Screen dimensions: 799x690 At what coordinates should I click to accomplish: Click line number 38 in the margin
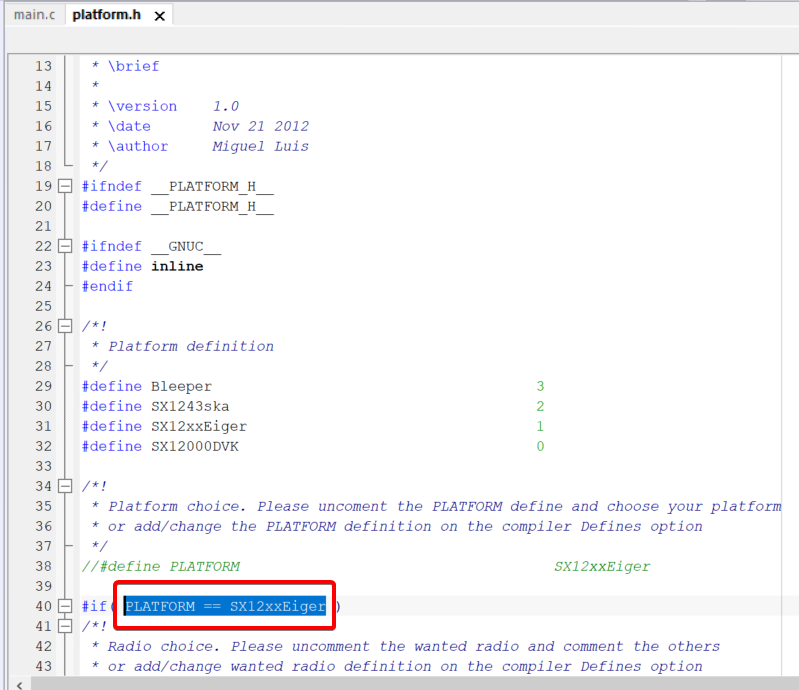pyautogui.click(x=43, y=566)
